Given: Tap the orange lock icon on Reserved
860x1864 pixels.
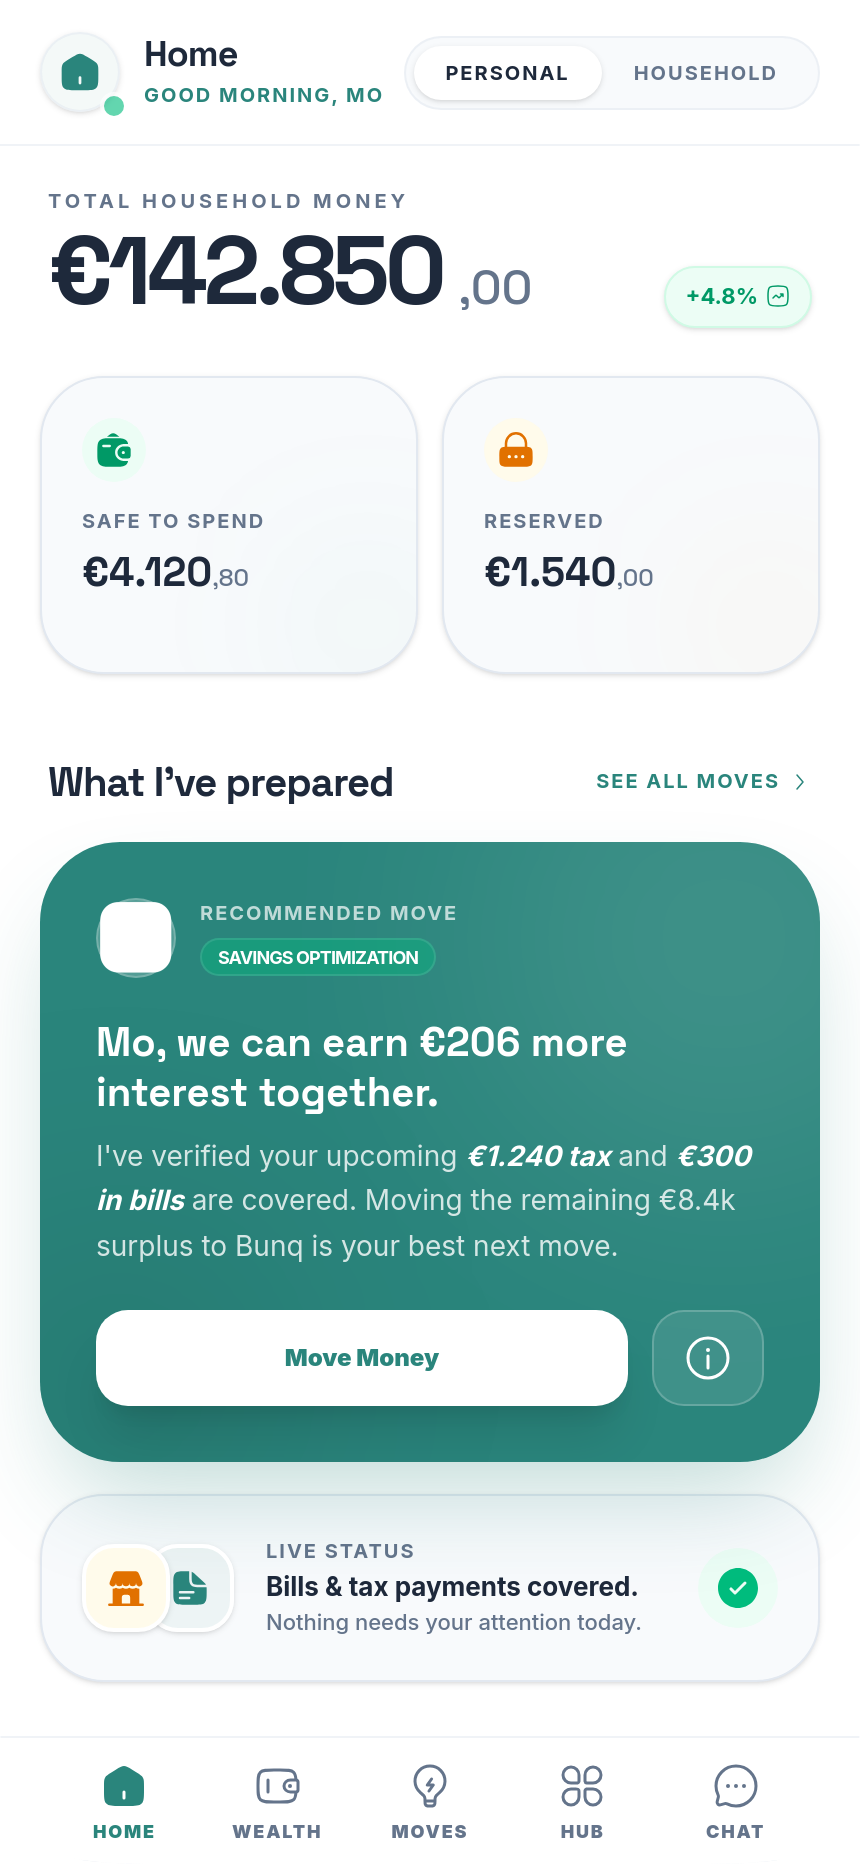Looking at the screenshot, I should [x=516, y=450].
